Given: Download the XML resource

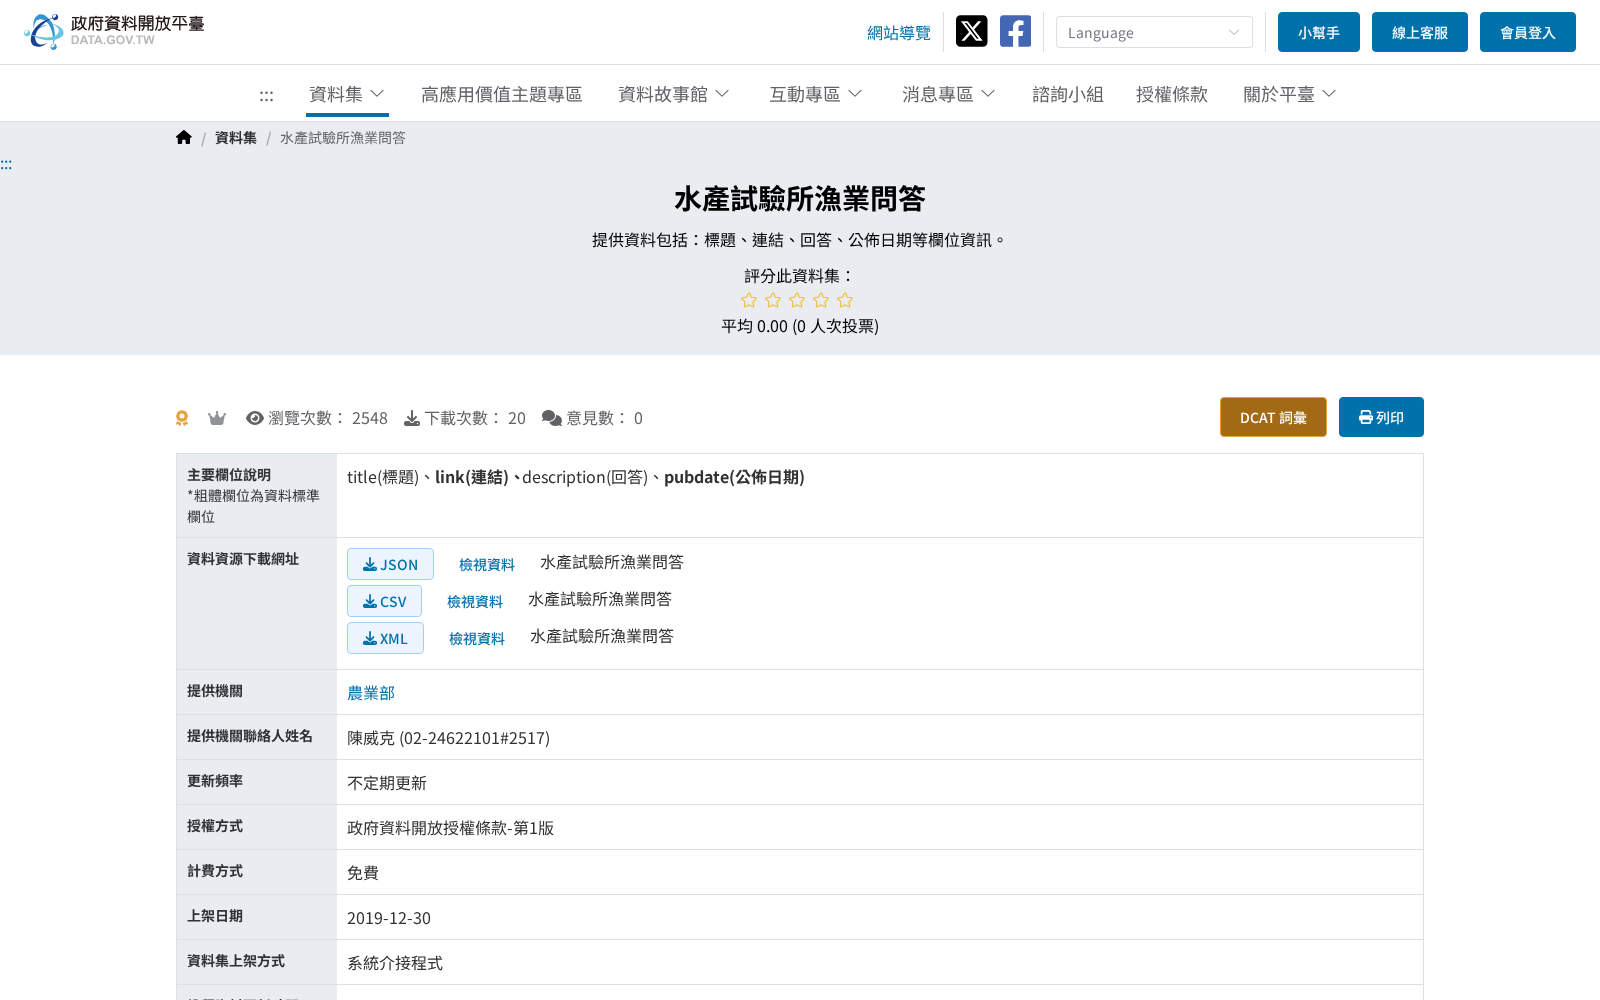Looking at the screenshot, I should click(x=385, y=638).
